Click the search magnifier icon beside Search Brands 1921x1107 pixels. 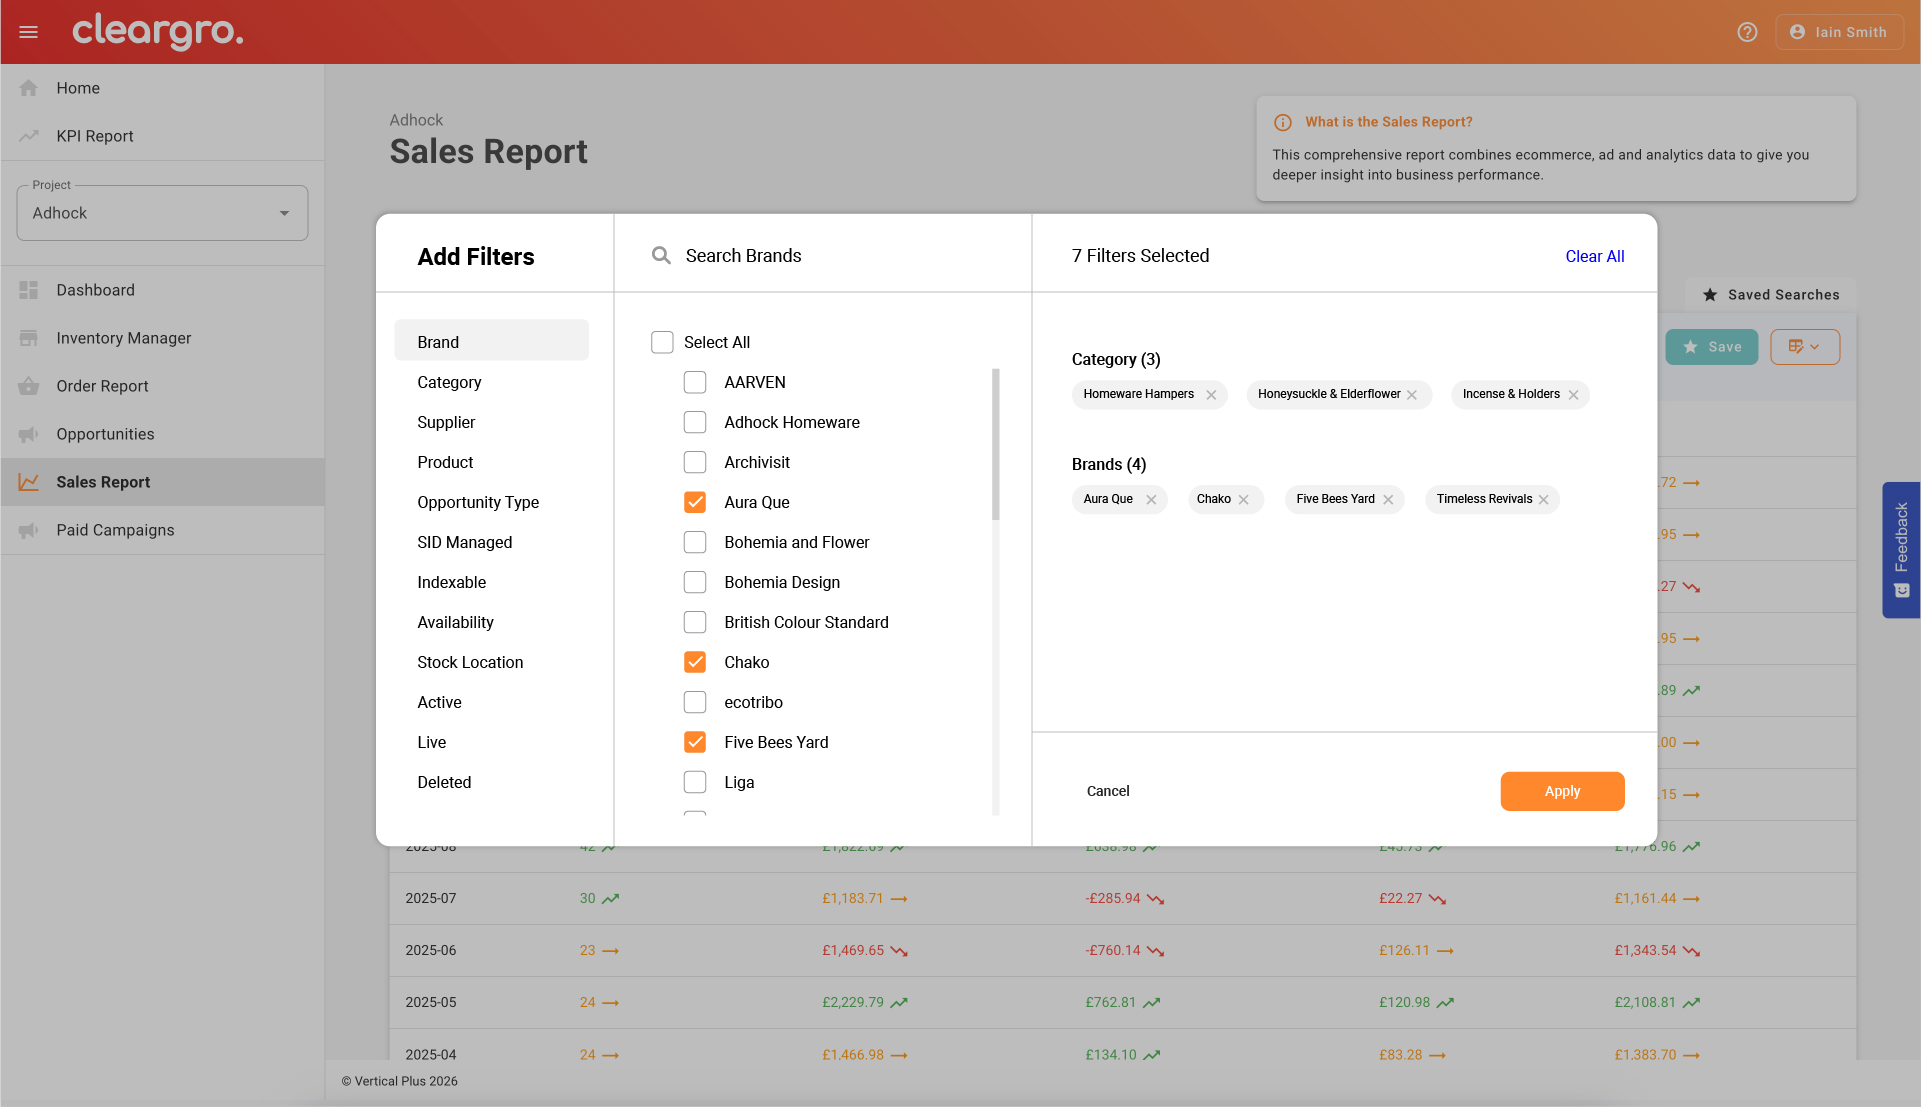661,256
